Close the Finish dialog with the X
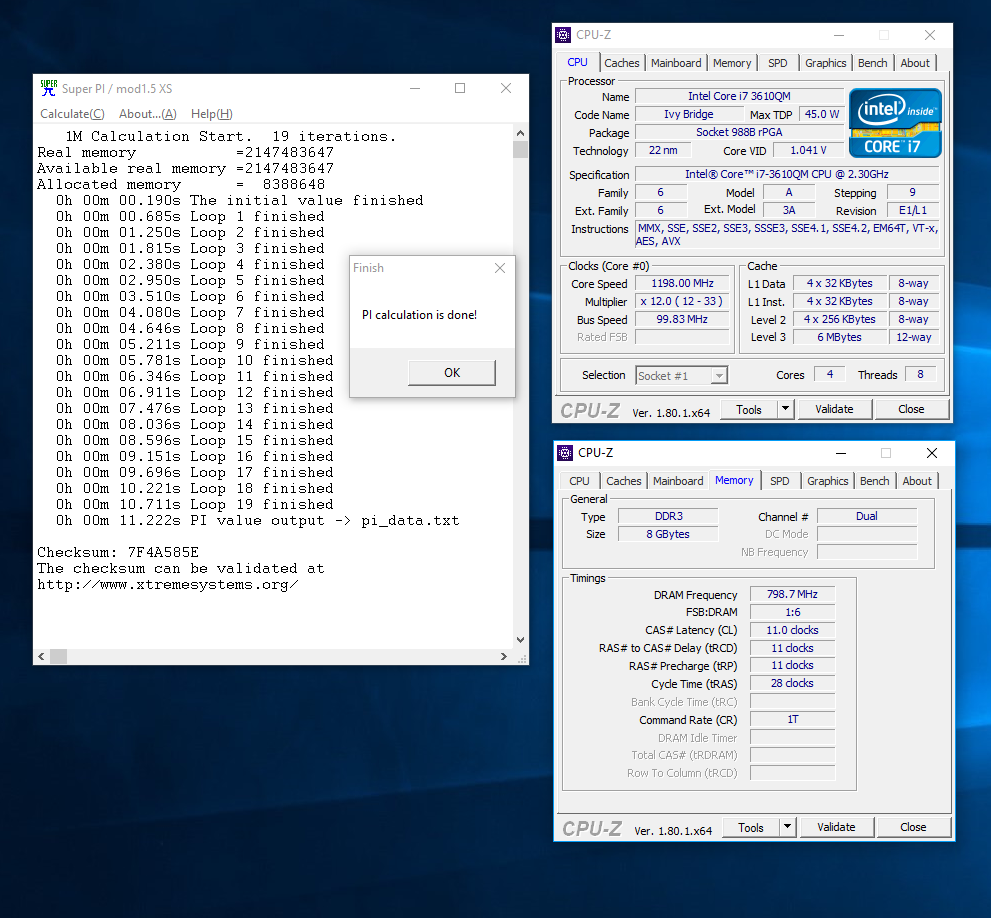The image size is (991, 918). [500, 268]
